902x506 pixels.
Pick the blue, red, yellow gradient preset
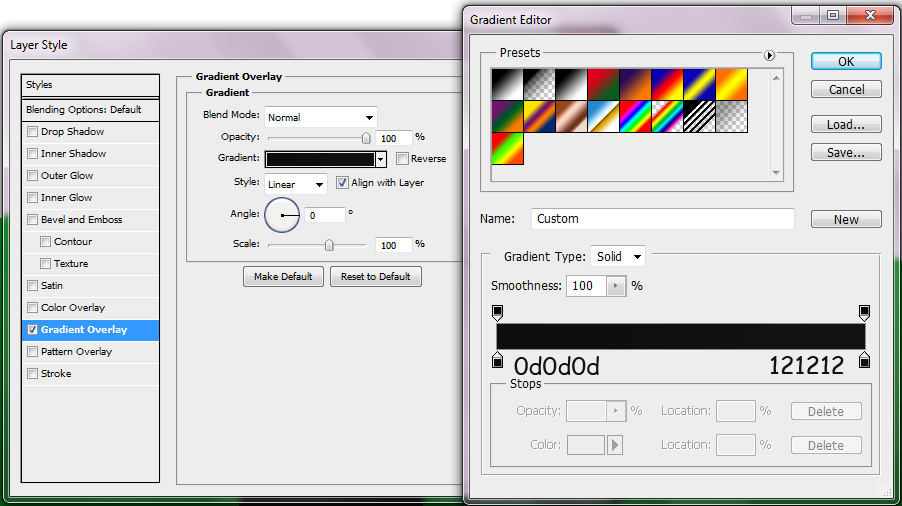(668, 85)
